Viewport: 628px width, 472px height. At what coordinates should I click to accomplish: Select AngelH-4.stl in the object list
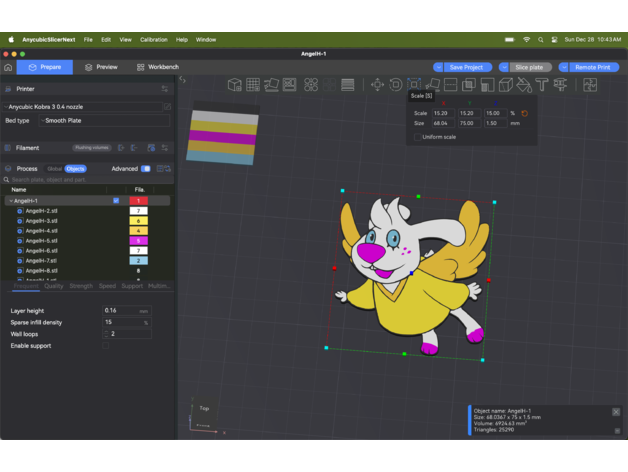tap(42, 231)
